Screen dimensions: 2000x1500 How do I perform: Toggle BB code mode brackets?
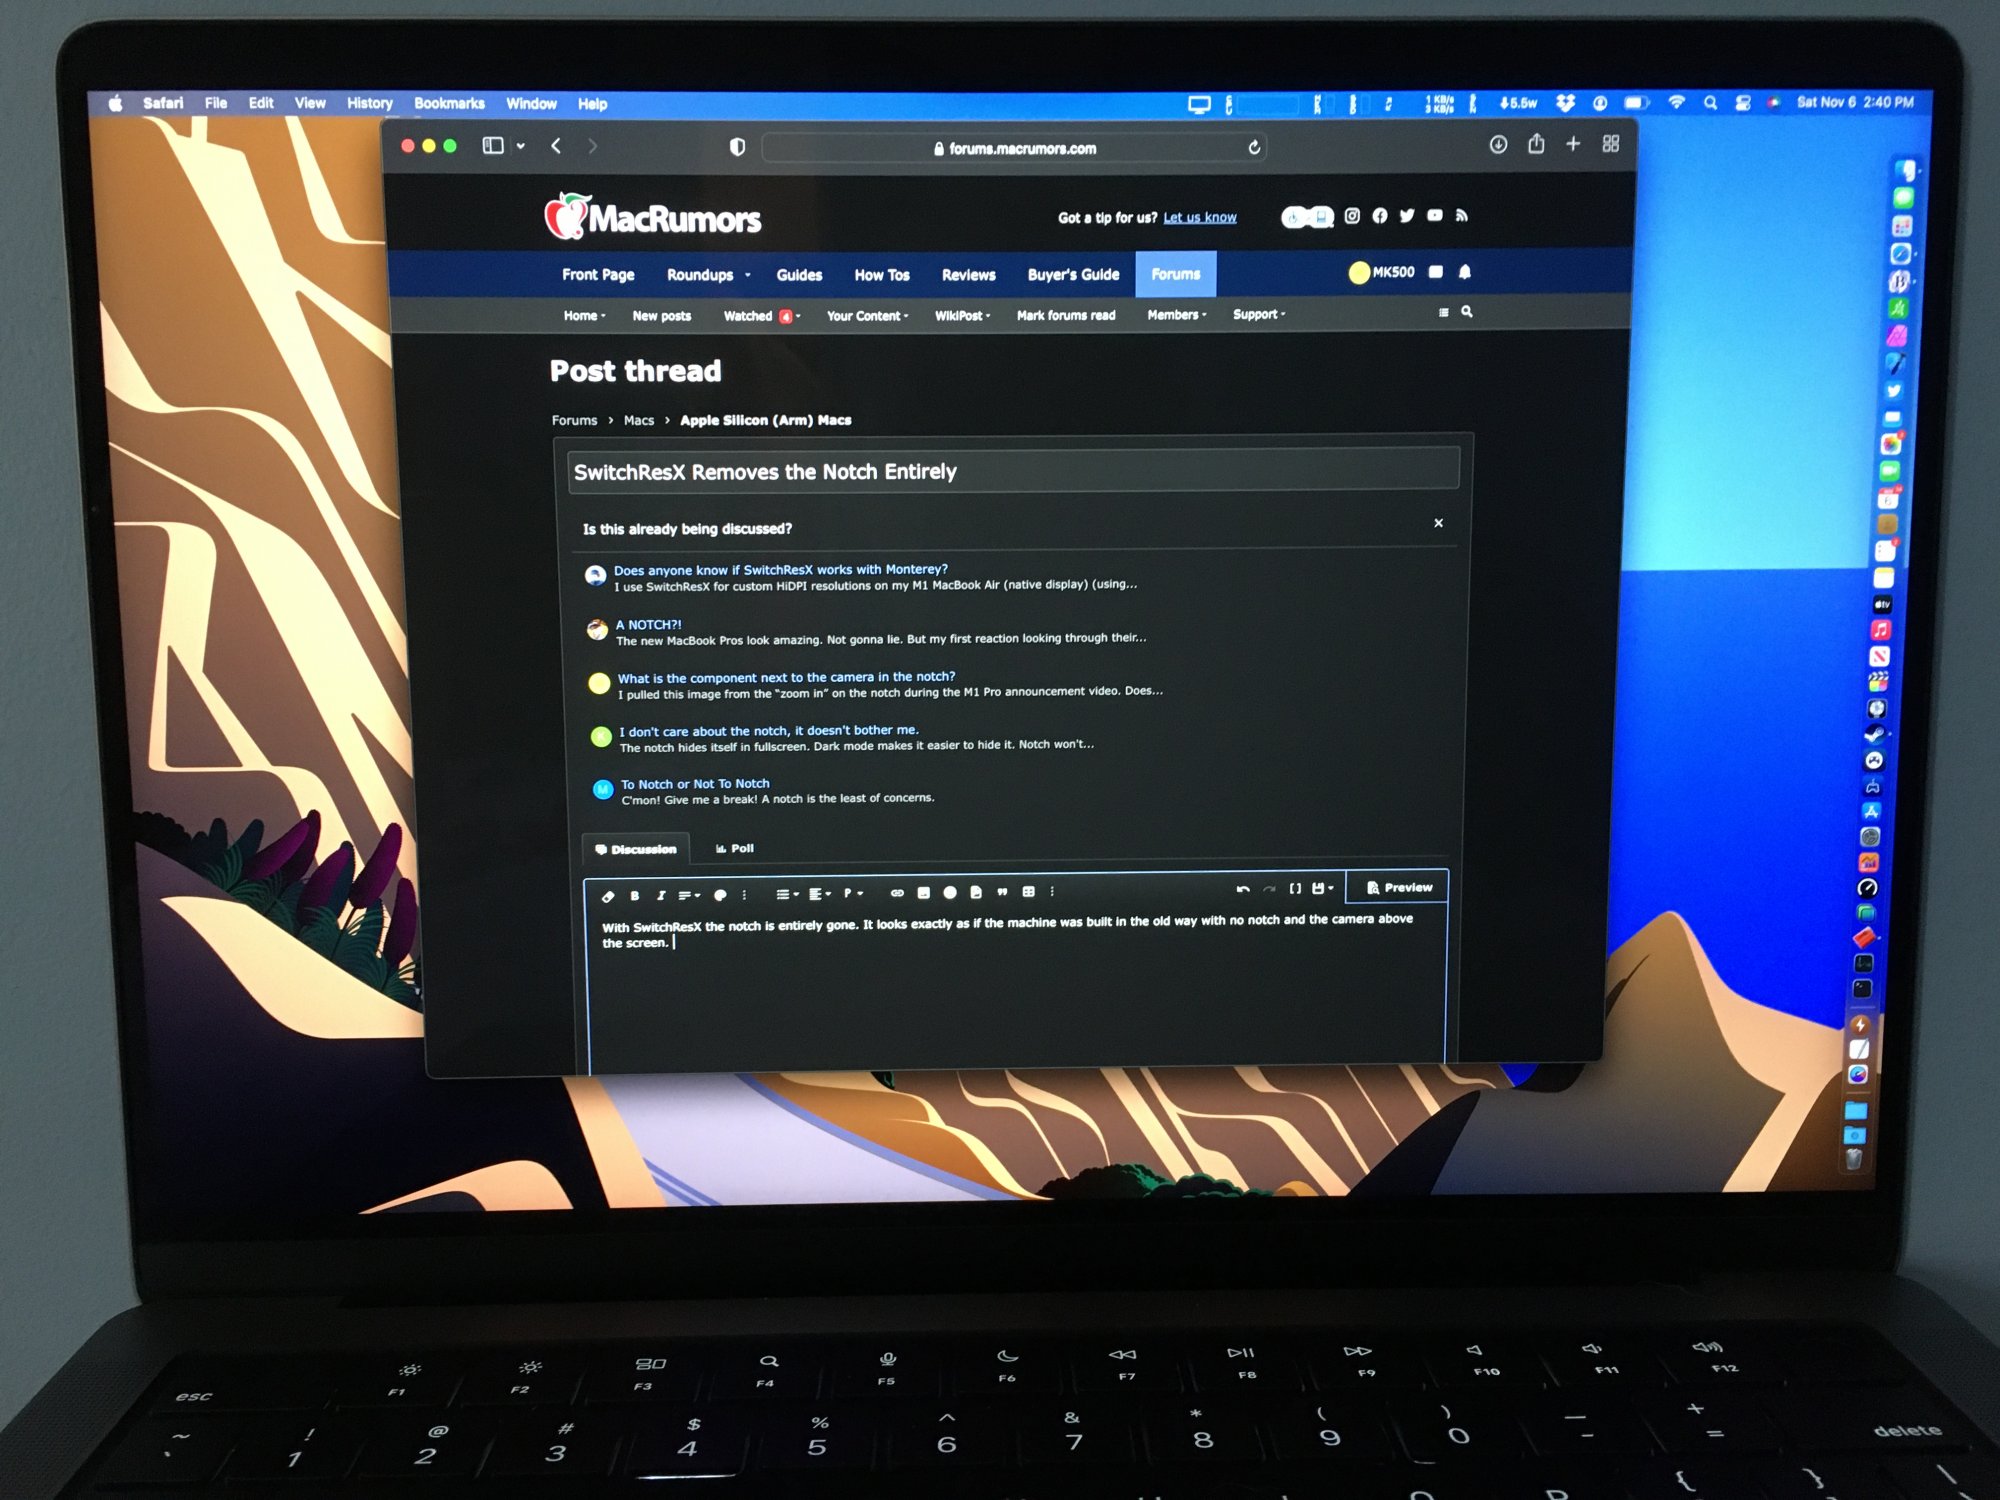1295,888
